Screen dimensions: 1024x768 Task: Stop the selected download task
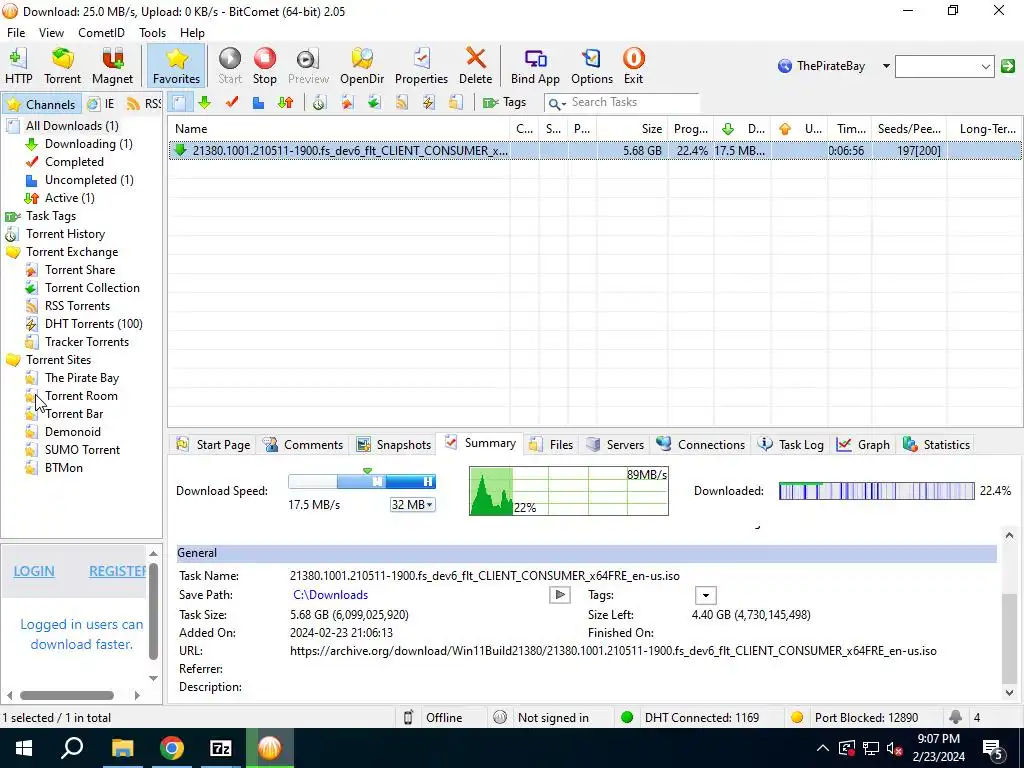click(x=264, y=66)
